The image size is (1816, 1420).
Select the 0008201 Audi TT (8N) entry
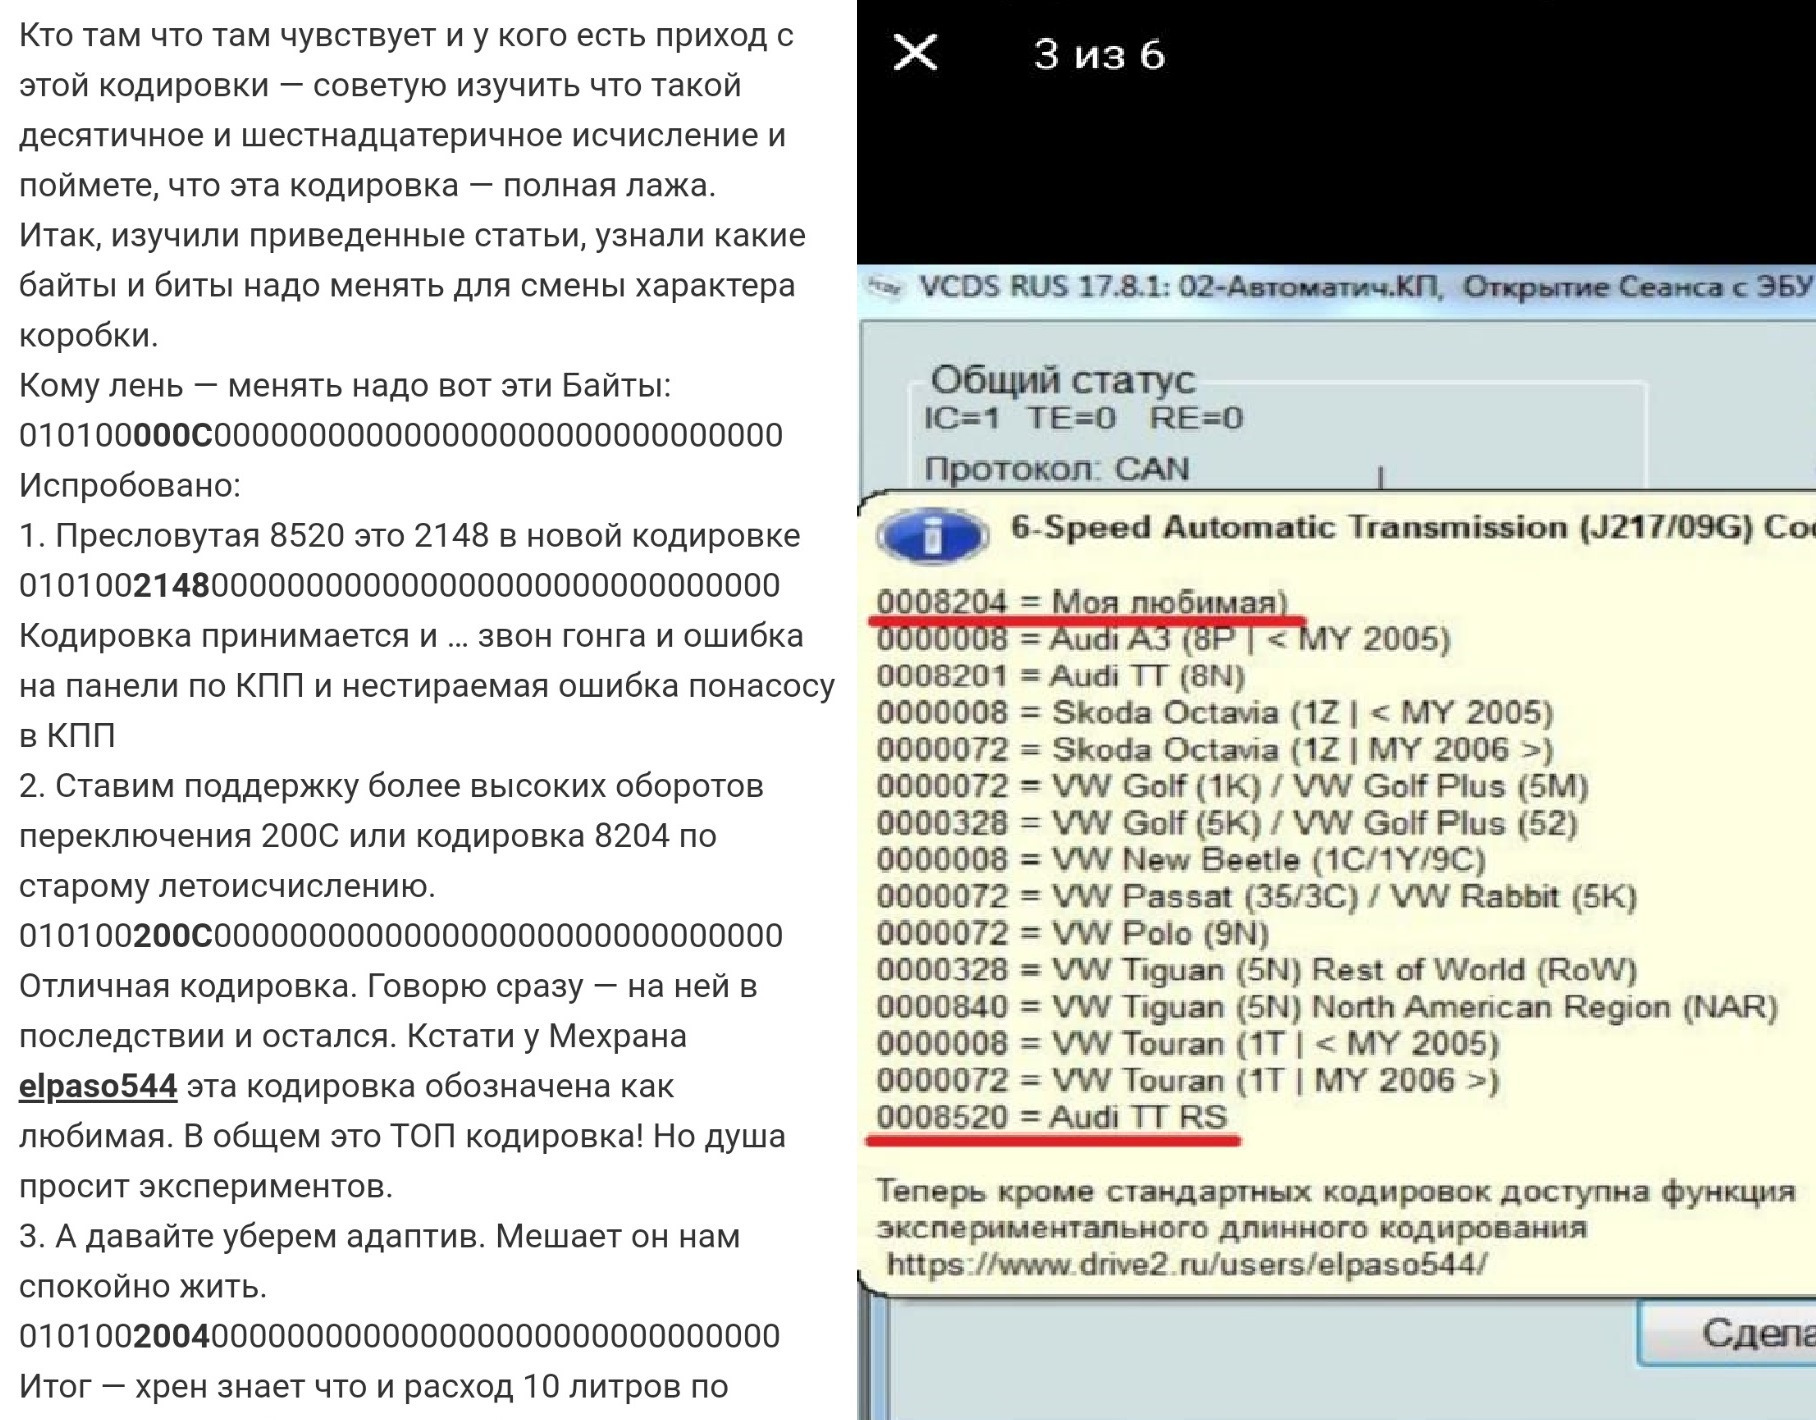tap(1060, 676)
